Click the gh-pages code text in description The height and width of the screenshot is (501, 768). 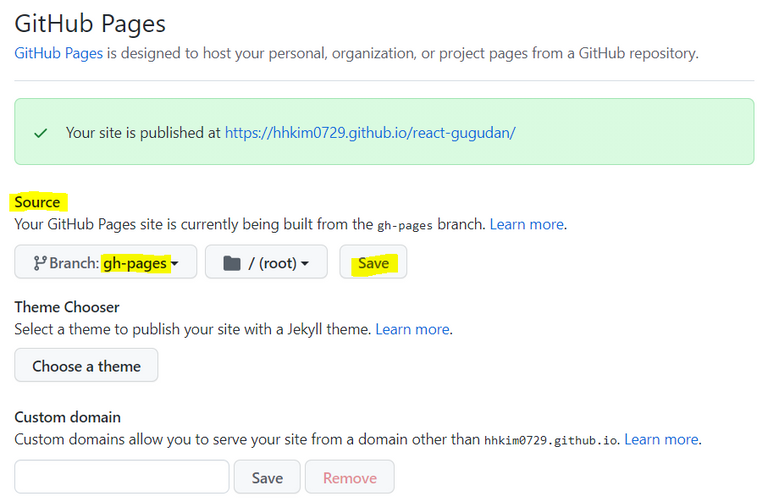(405, 225)
